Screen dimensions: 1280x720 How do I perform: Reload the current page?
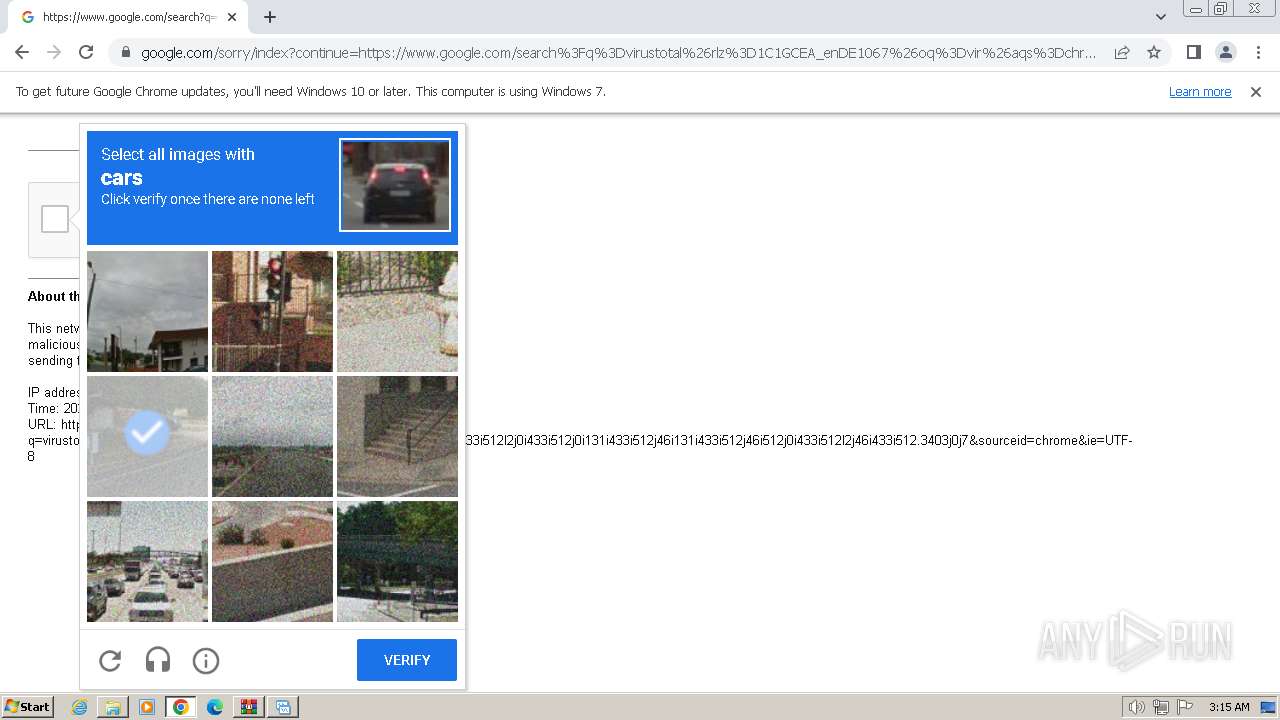[x=86, y=52]
